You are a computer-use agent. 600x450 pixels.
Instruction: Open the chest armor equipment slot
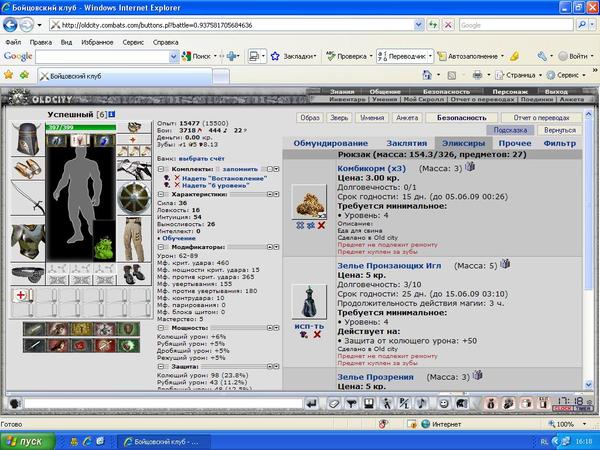(28, 241)
